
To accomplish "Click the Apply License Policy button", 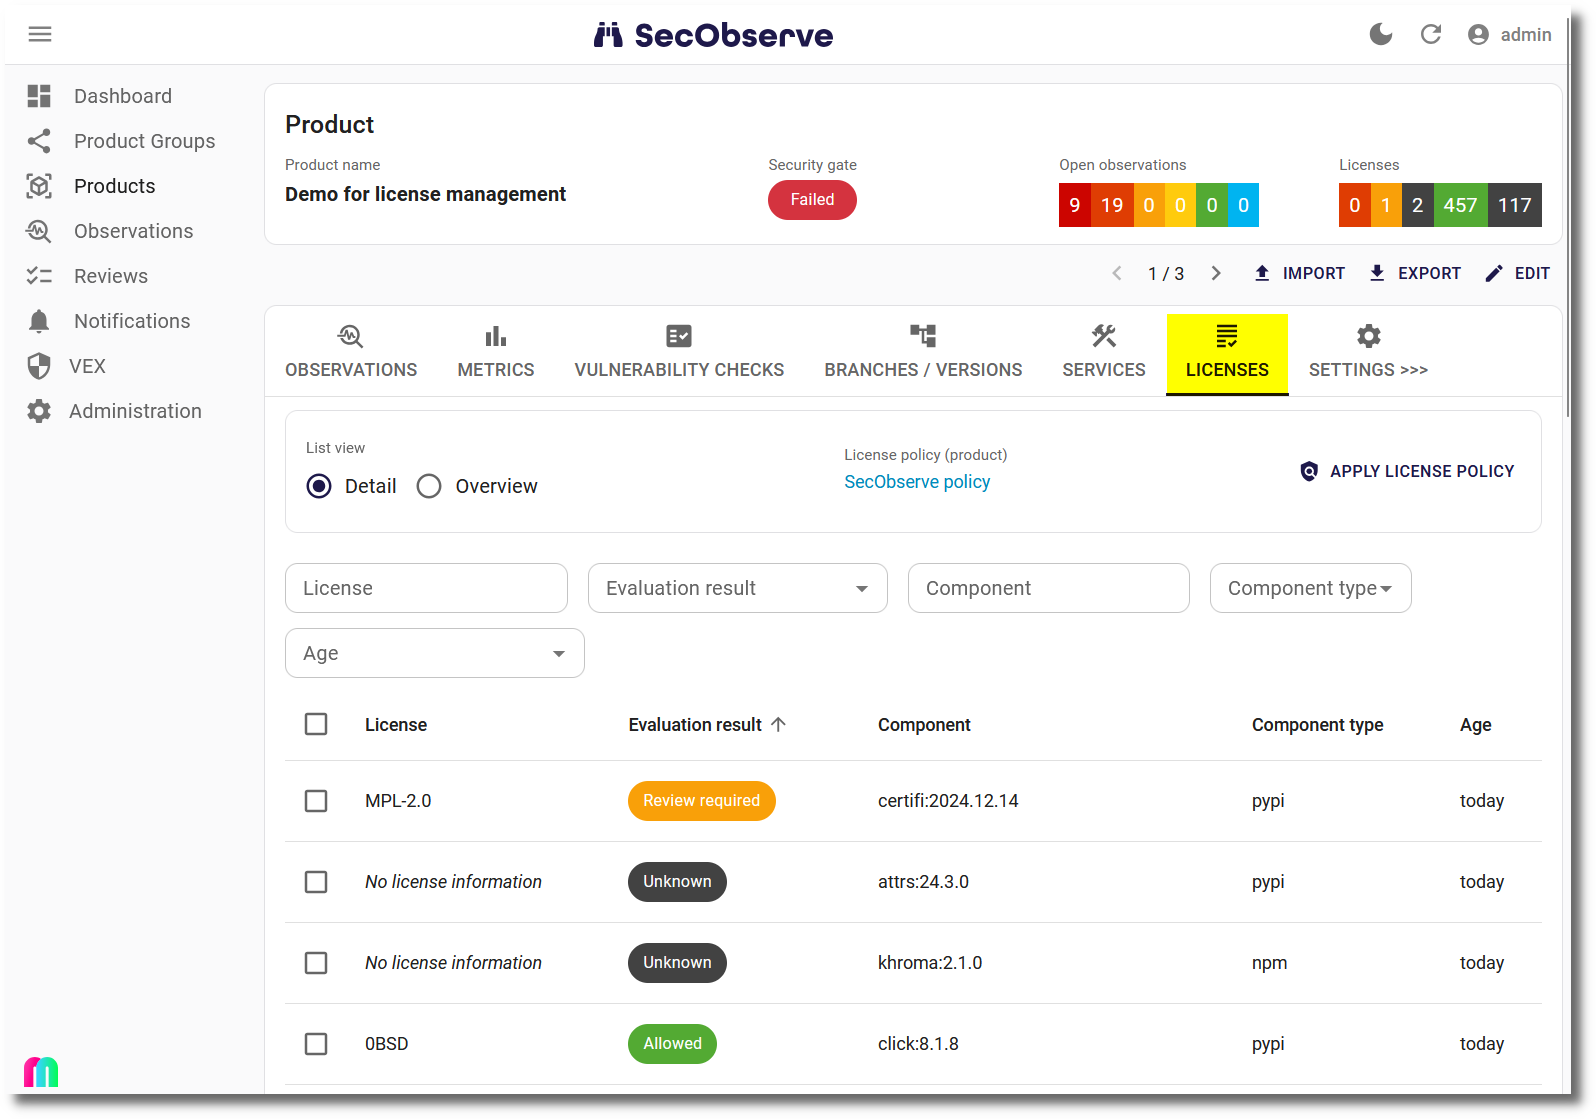I will coord(1407,471).
